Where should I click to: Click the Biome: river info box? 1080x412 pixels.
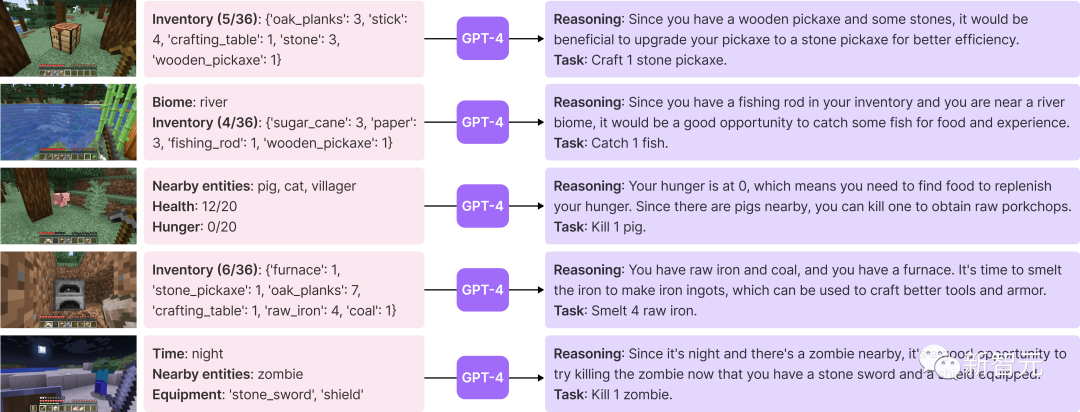click(x=285, y=122)
